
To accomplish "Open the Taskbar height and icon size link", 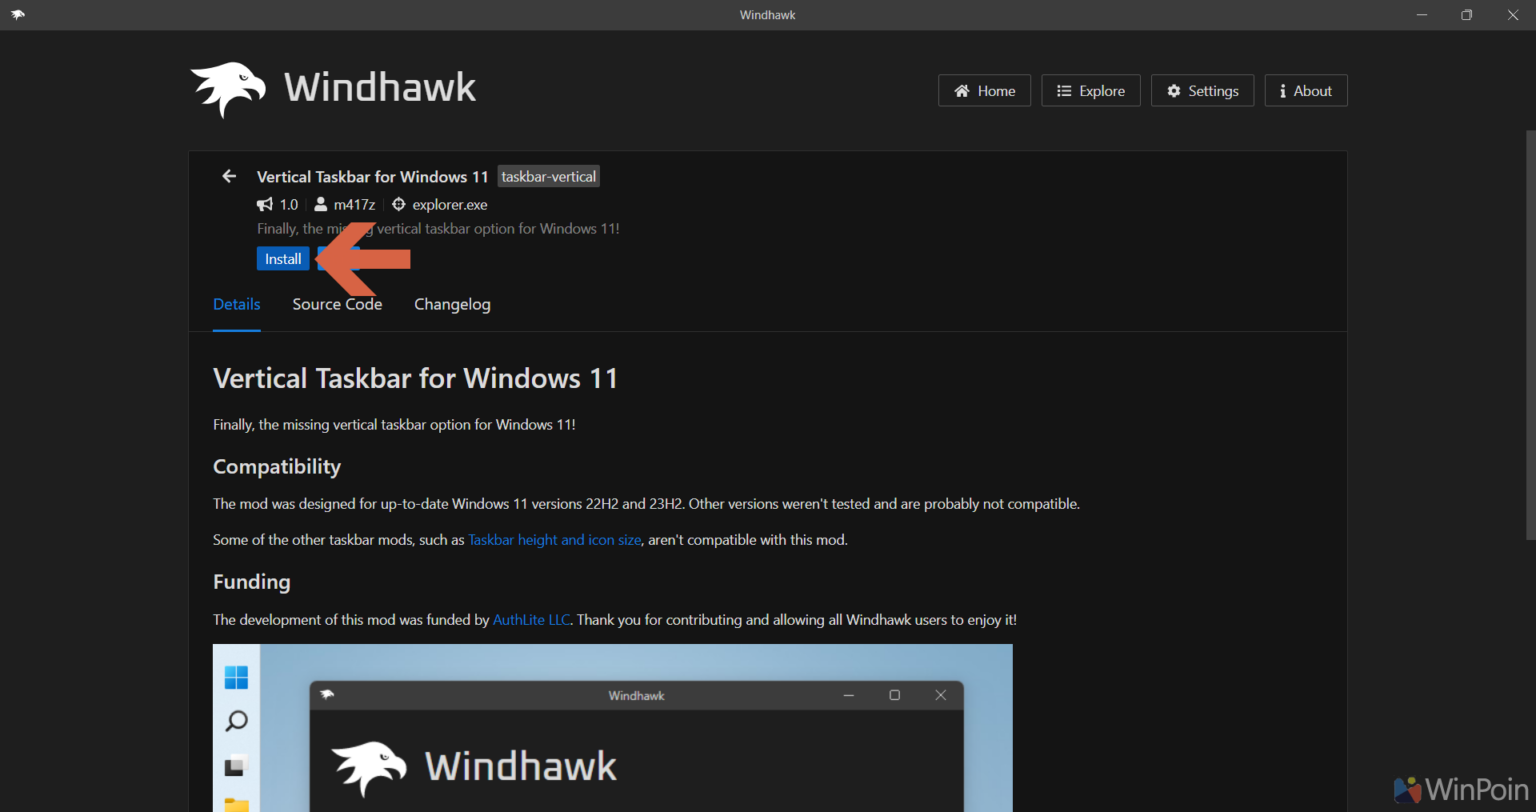I will pos(554,539).
